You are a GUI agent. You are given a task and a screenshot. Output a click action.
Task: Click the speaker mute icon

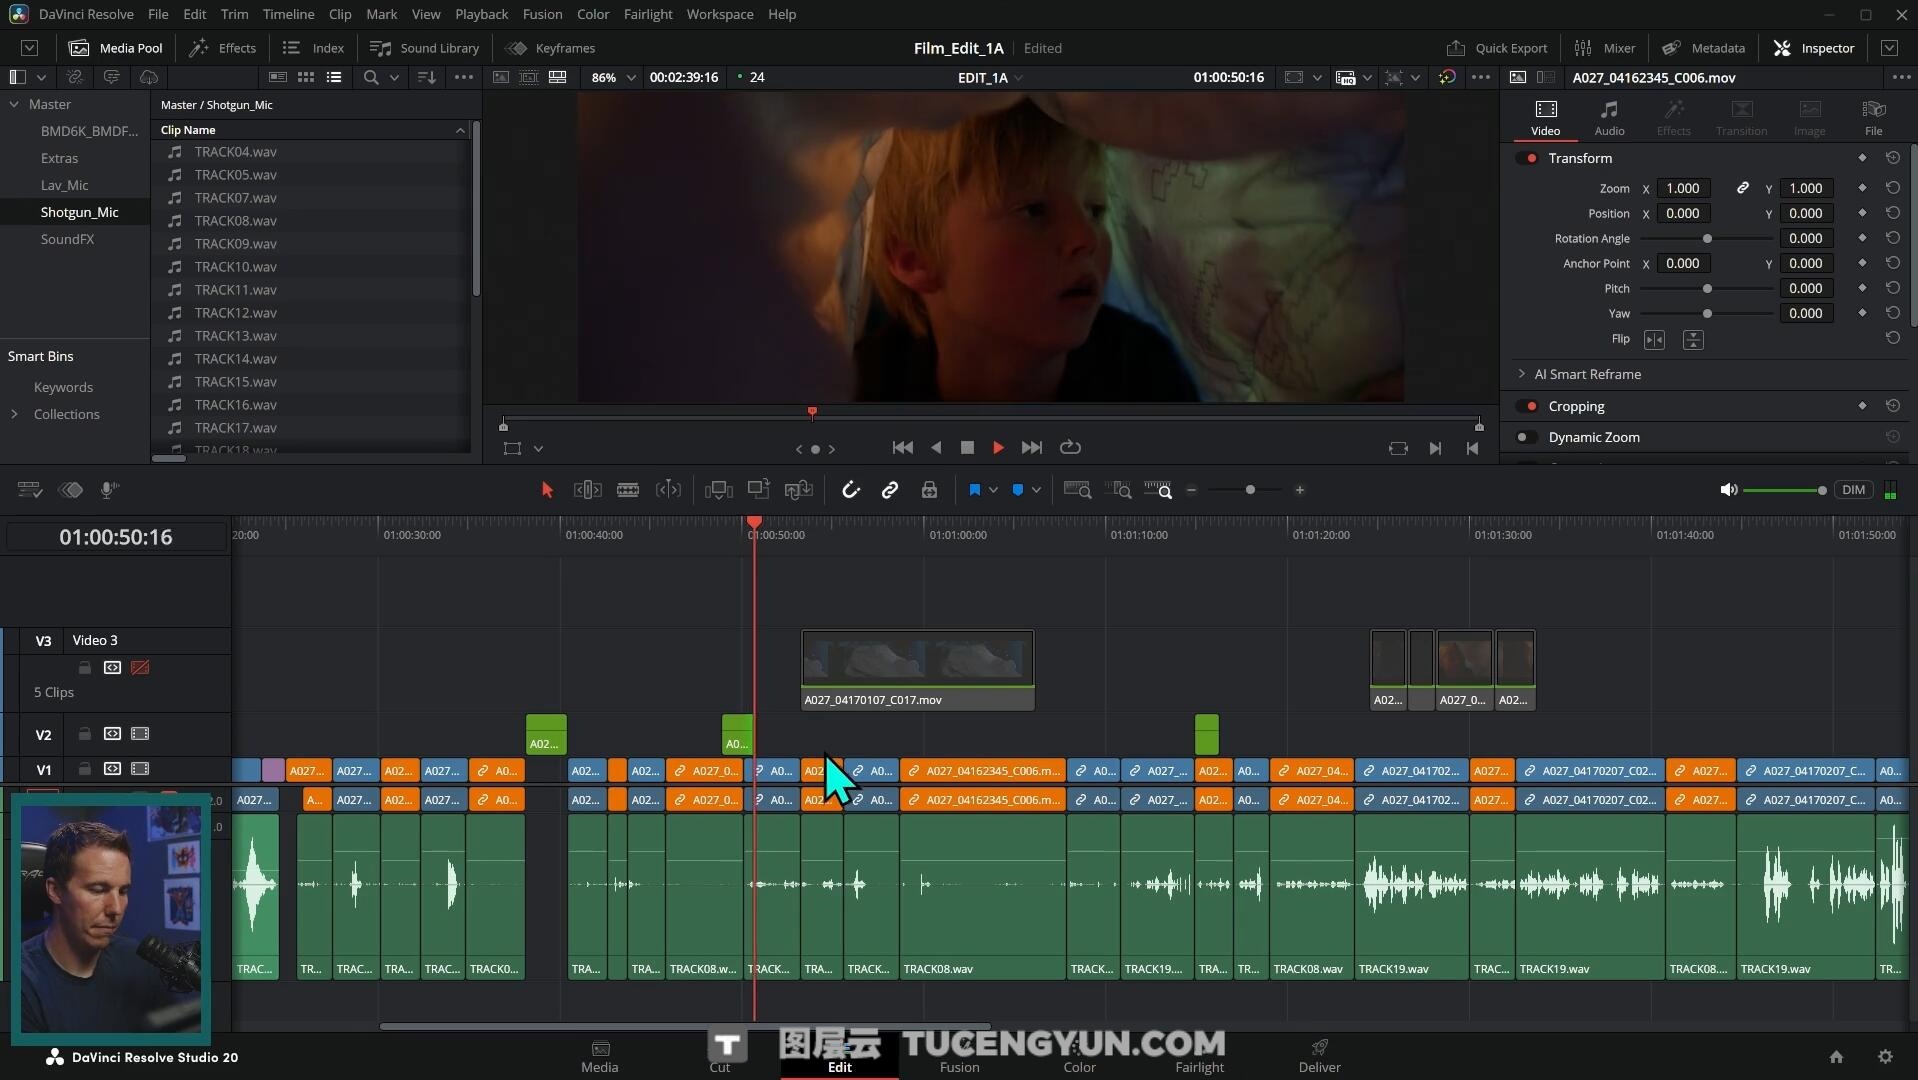coord(1728,490)
